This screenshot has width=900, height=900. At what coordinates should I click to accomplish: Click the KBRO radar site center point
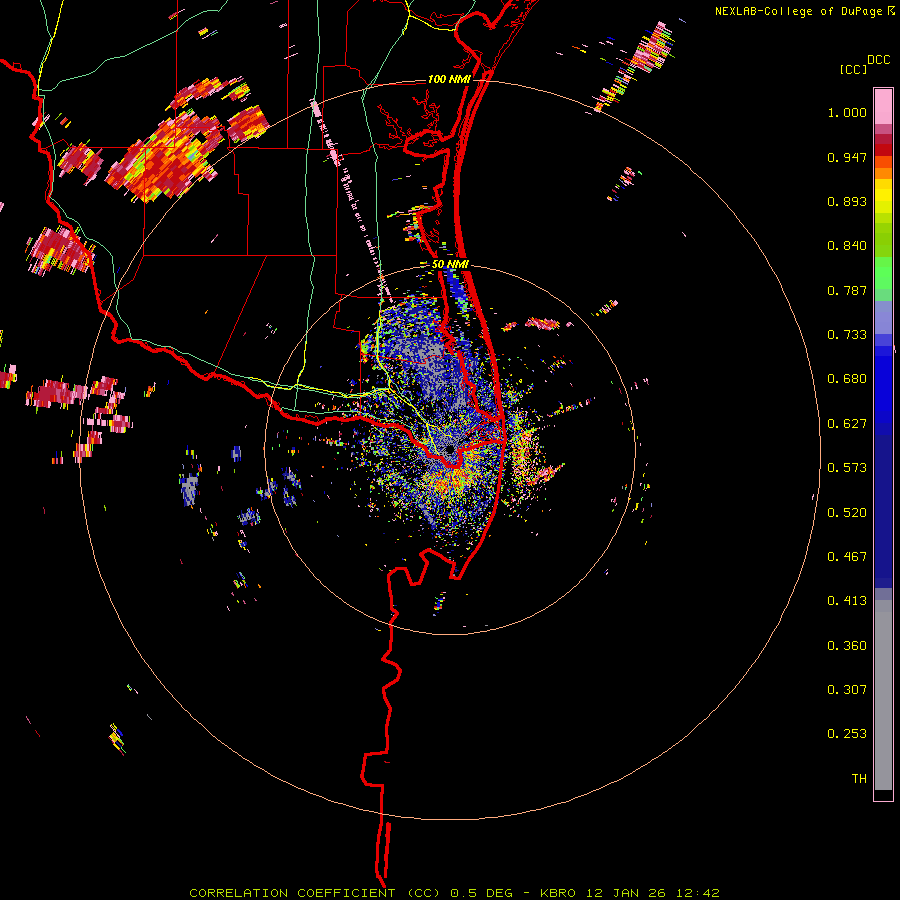(449, 449)
